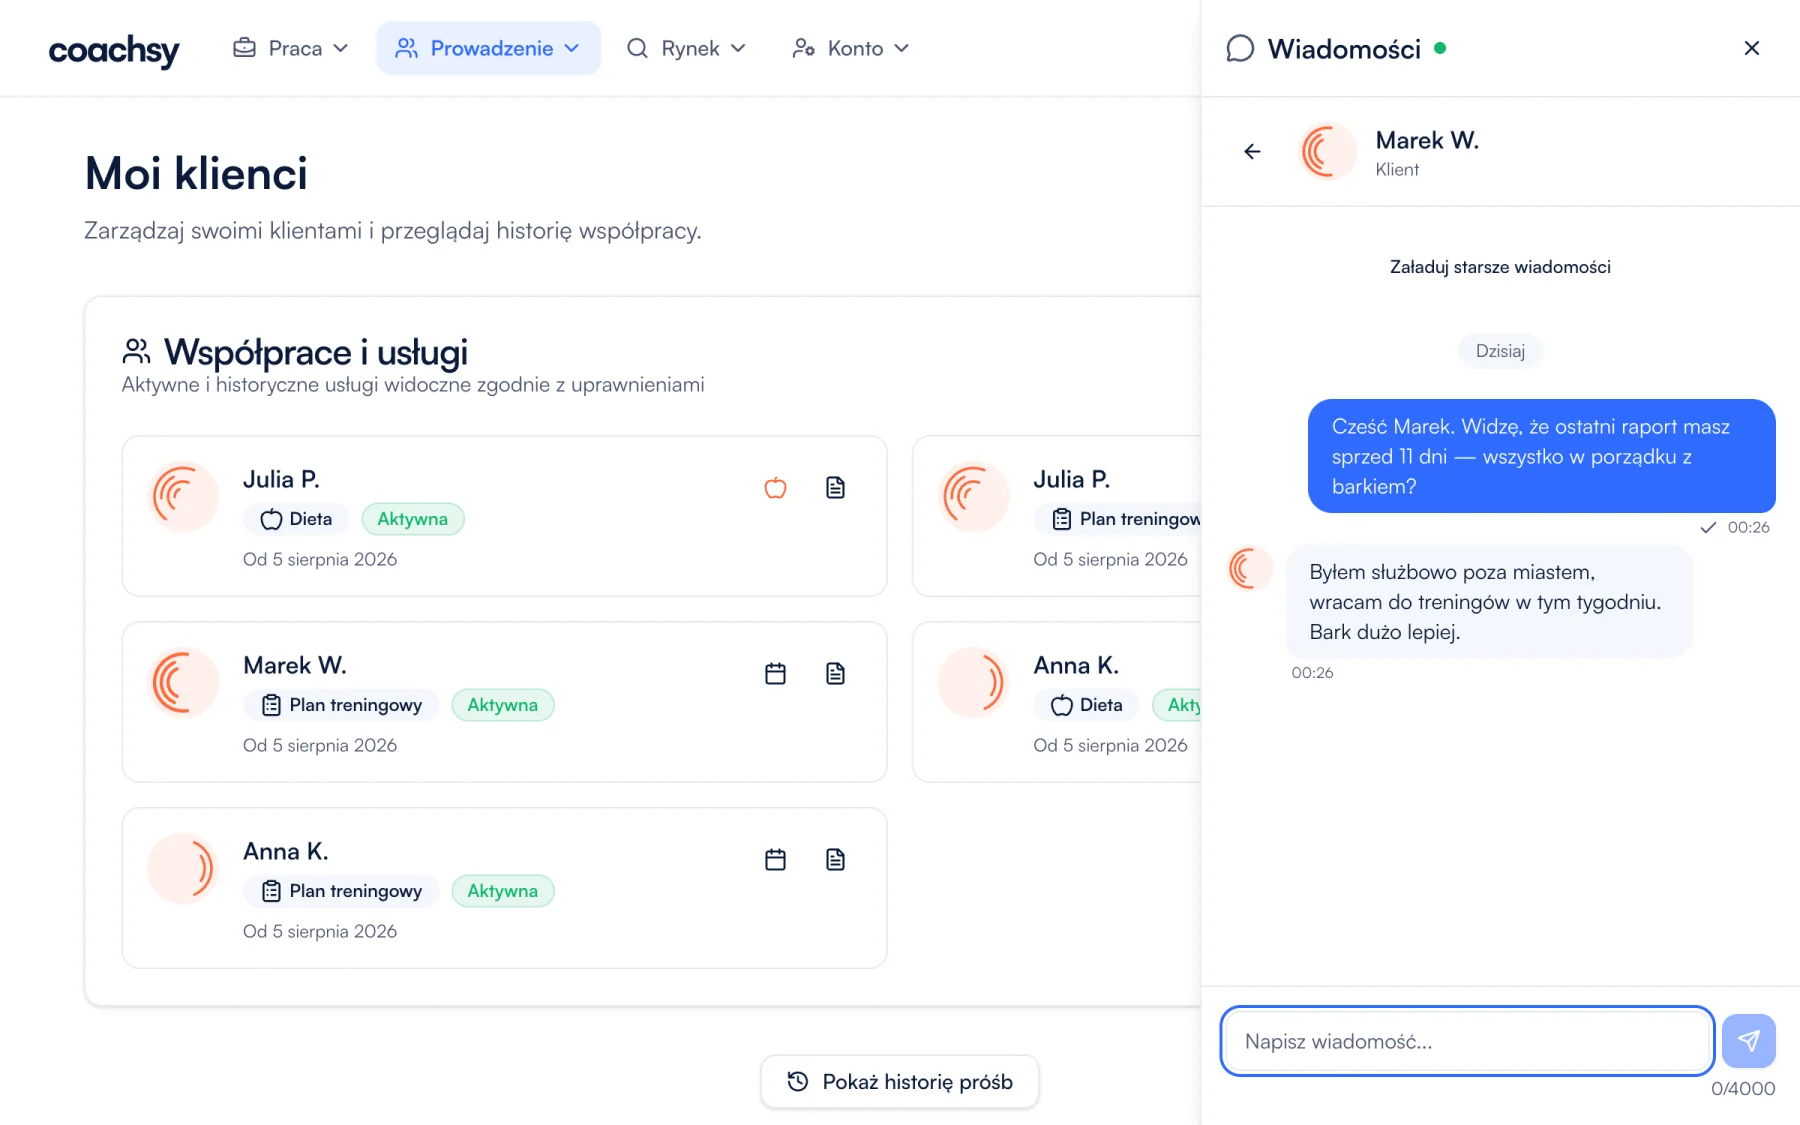Click Marek W. avatar in clients list
This screenshot has height=1125, width=1800.
(183, 682)
